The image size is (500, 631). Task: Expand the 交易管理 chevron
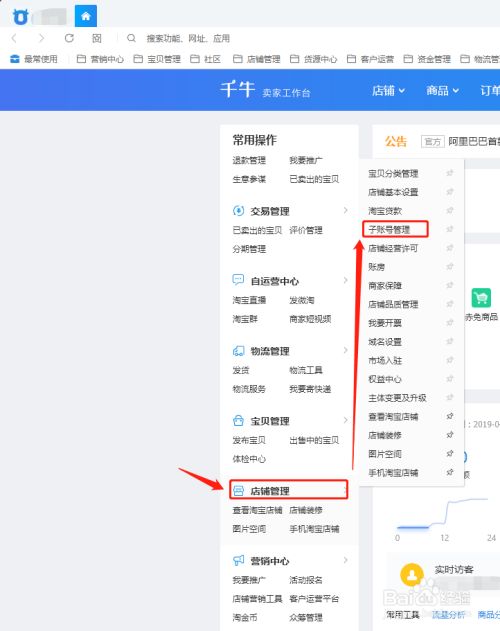coord(345,210)
